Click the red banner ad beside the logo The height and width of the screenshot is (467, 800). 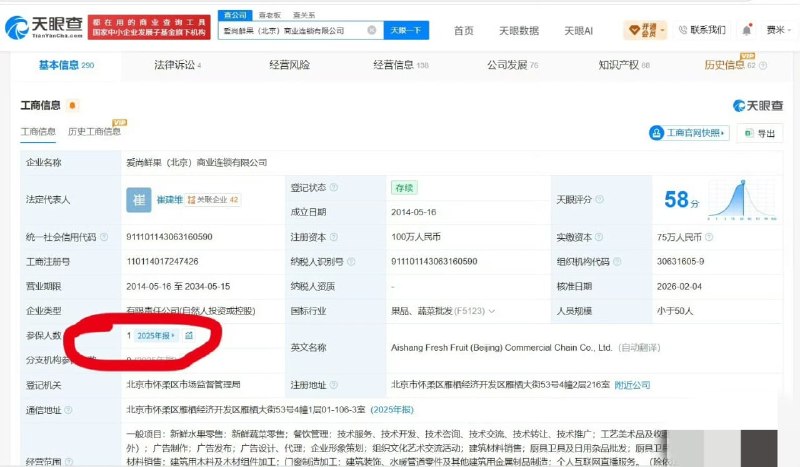point(149,27)
